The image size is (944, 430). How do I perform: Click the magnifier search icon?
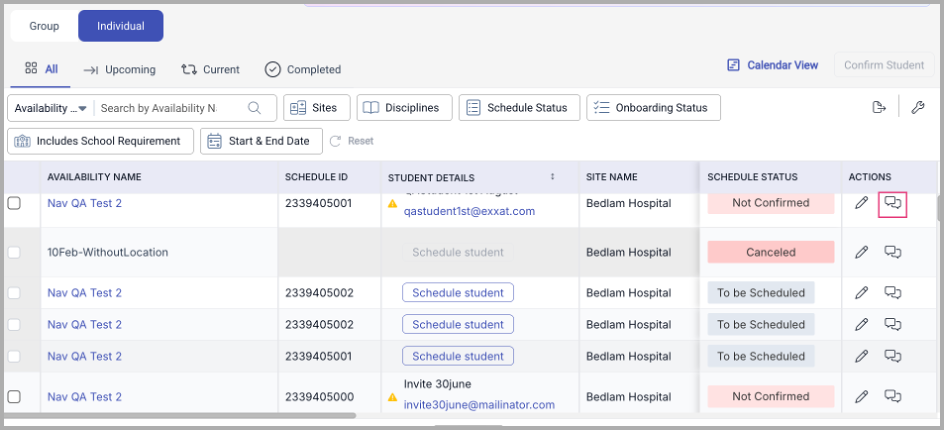point(254,108)
